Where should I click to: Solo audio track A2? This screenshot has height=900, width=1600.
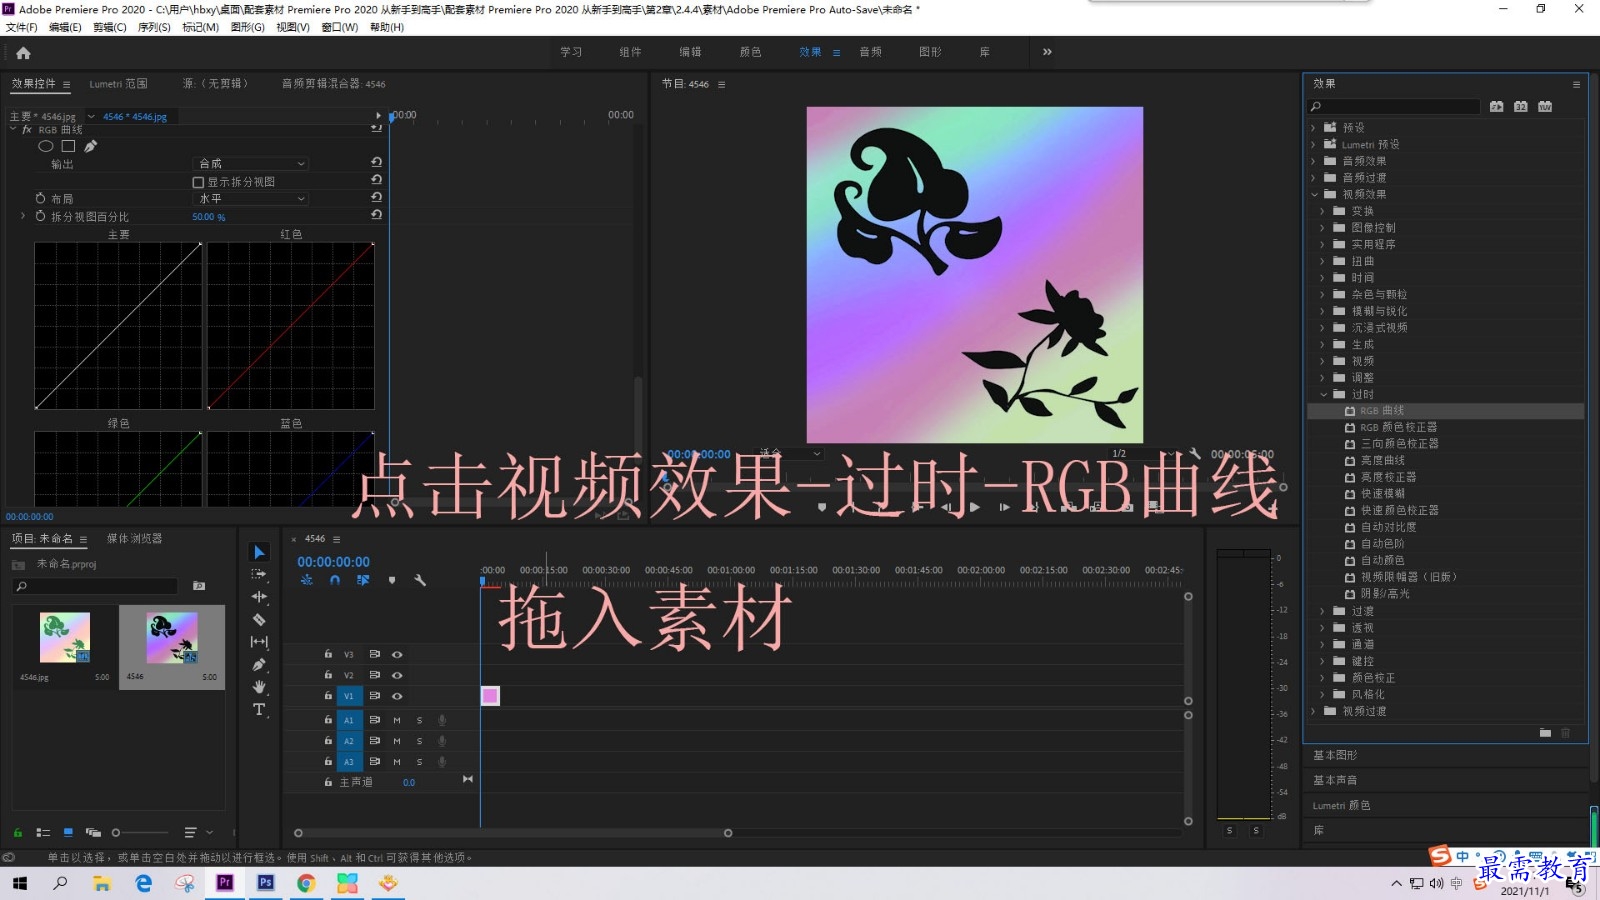pyautogui.click(x=419, y=741)
